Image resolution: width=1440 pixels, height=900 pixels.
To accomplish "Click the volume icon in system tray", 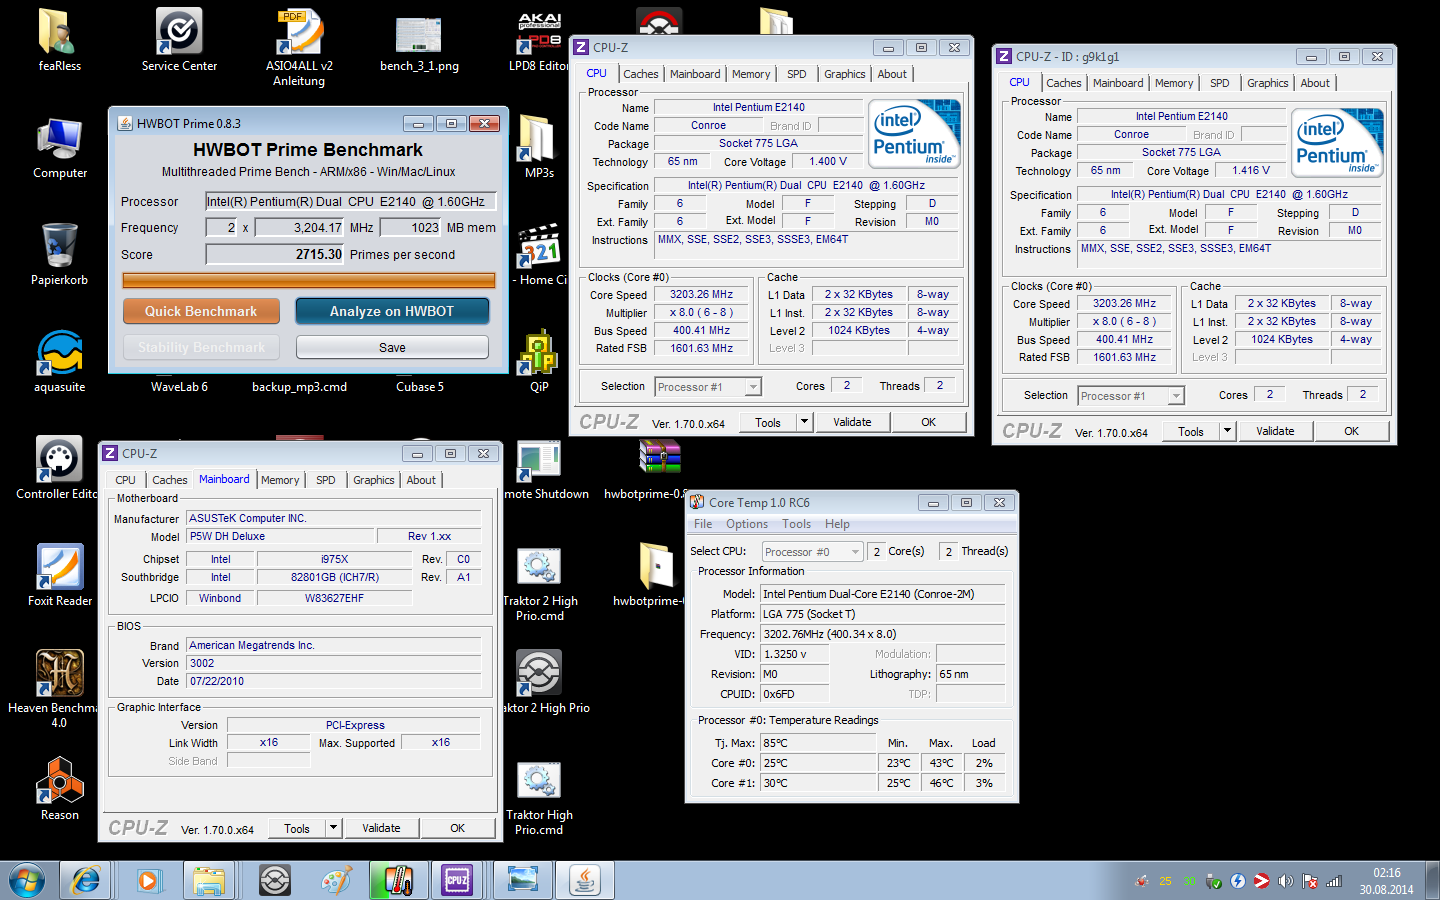I will [x=1286, y=881].
